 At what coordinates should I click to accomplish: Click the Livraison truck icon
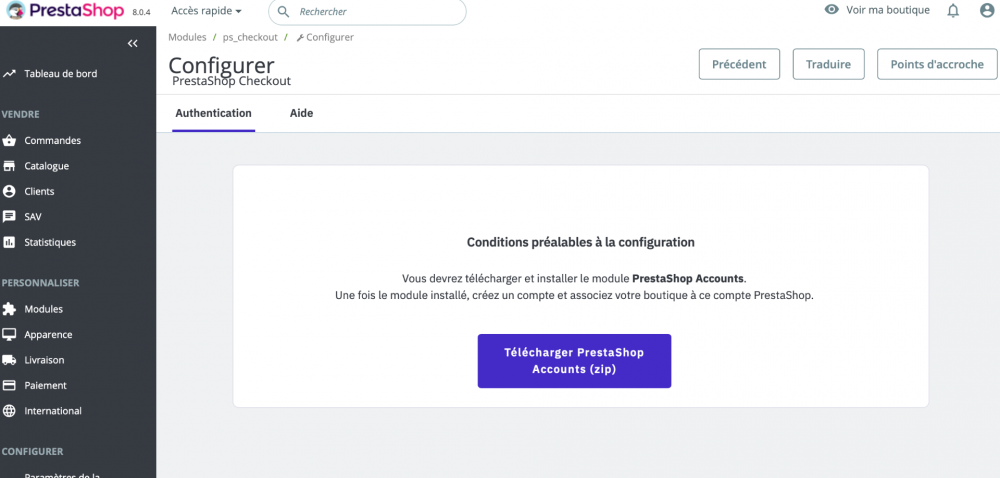click(x=9, y=360)
